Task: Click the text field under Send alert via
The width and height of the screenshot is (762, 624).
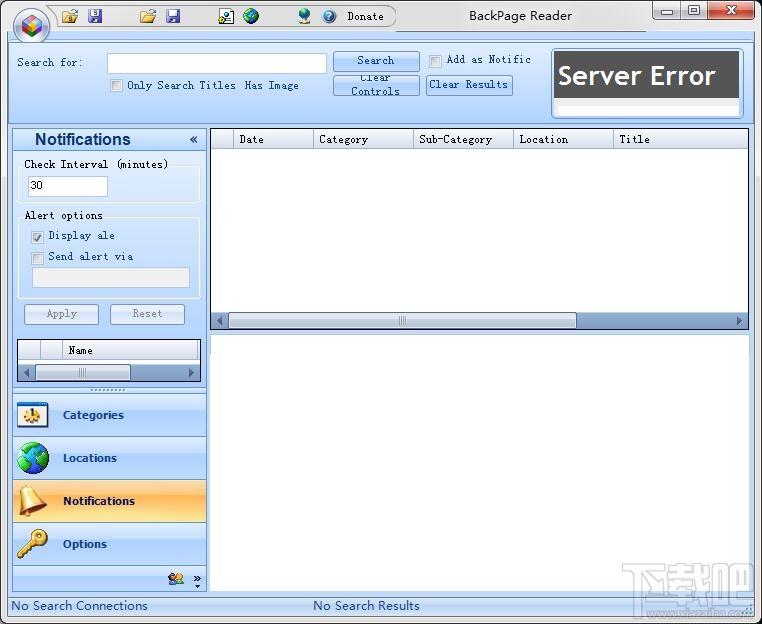Action: click(111, 277)
